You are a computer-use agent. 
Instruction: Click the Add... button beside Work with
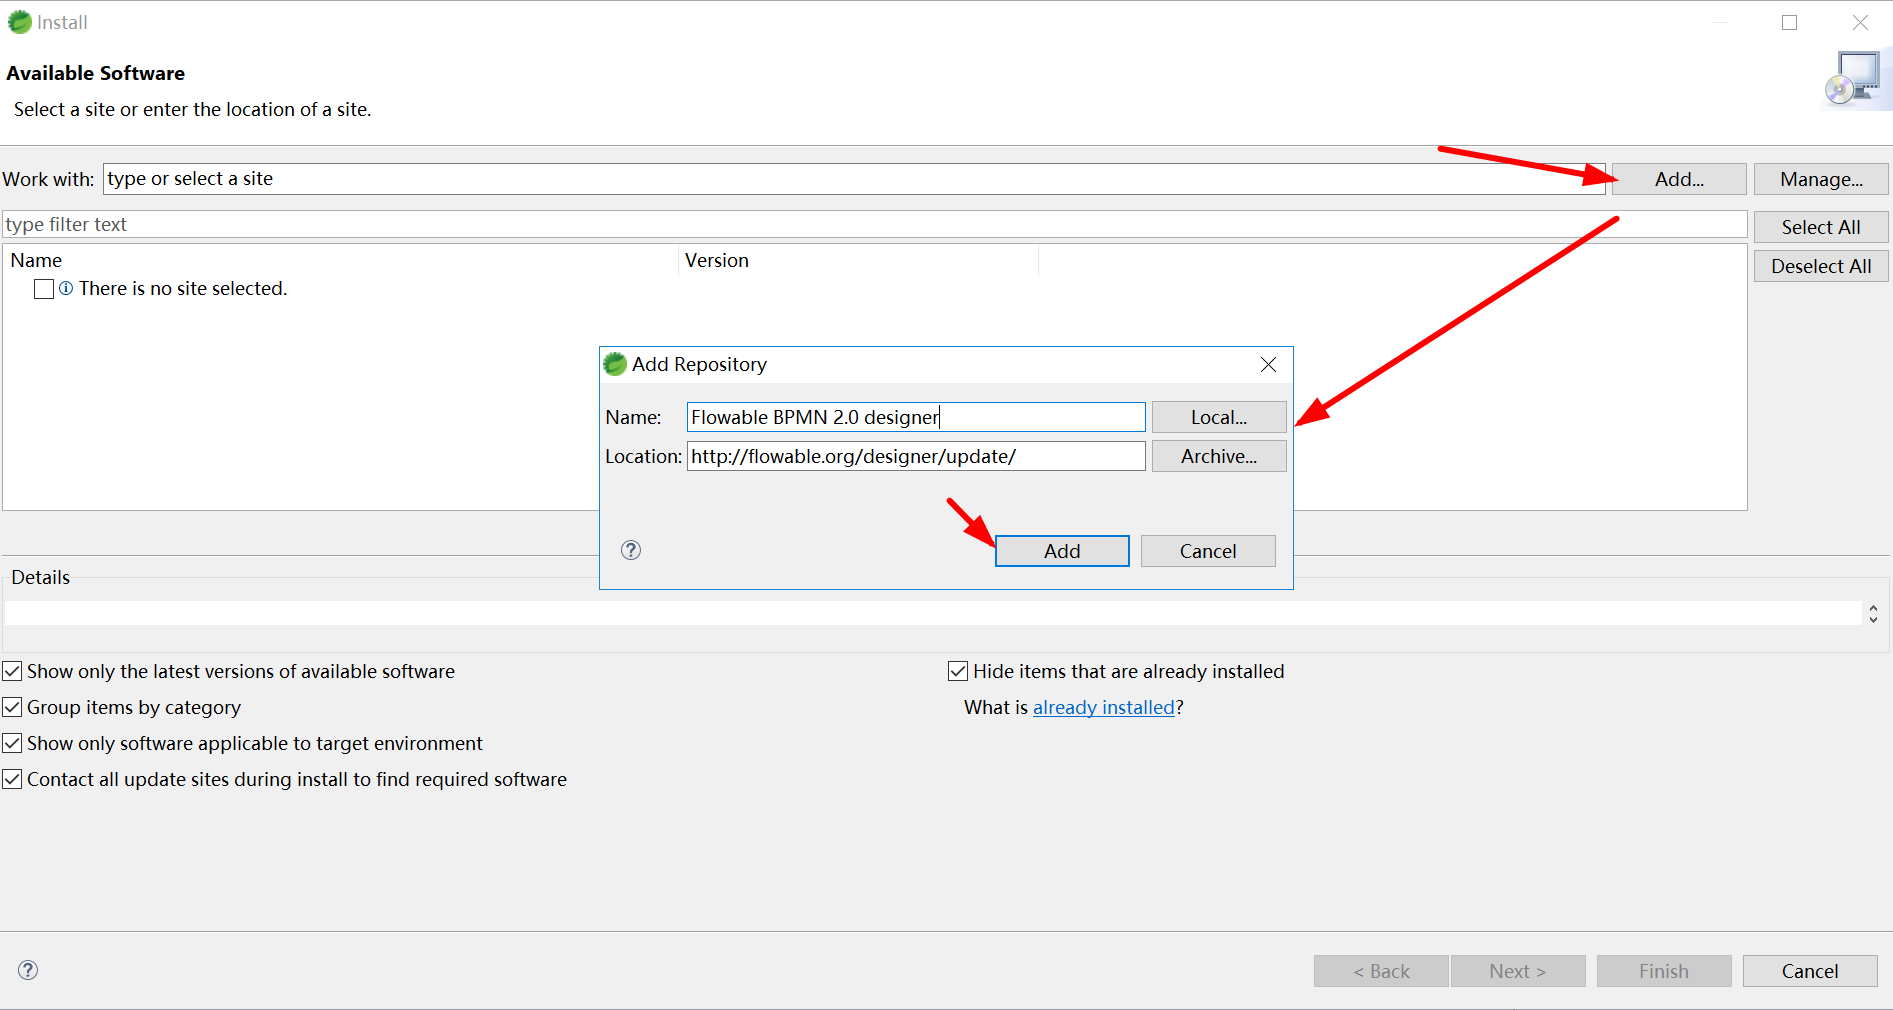[x=1679, y=179]
